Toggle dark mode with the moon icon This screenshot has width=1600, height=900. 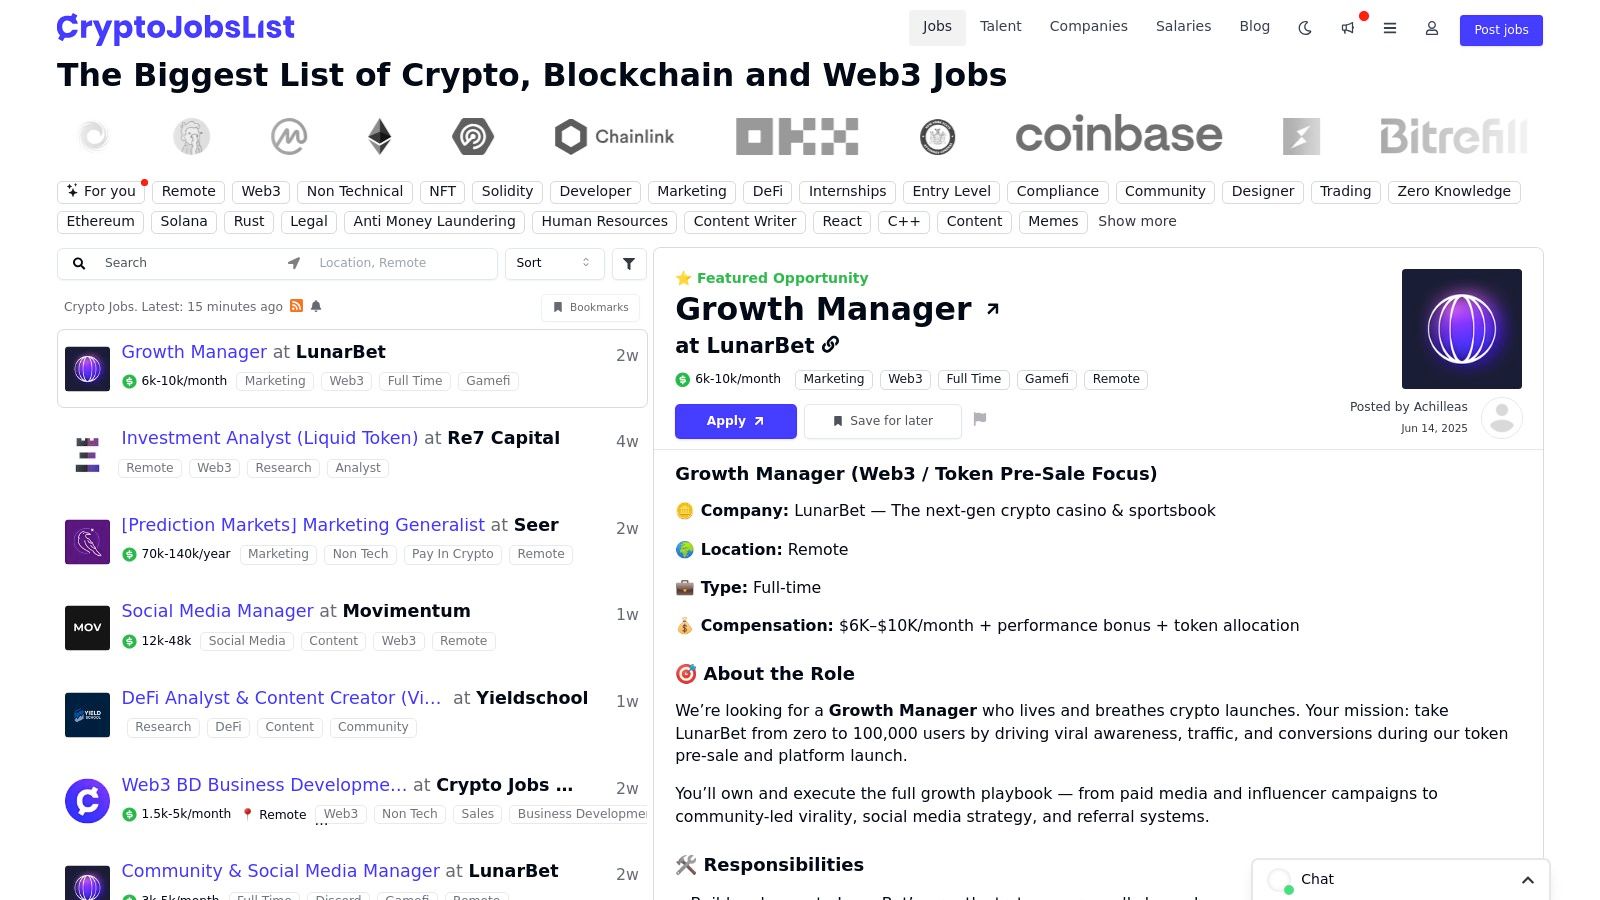(x=1305, y=29)
